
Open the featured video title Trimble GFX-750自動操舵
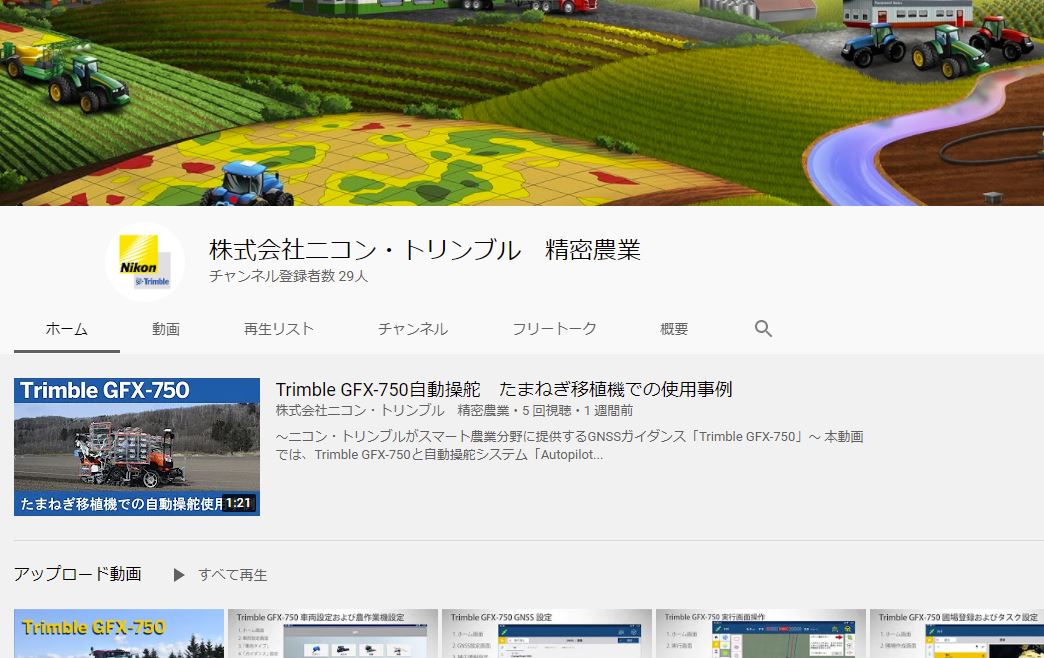click(x=504, y=389)
